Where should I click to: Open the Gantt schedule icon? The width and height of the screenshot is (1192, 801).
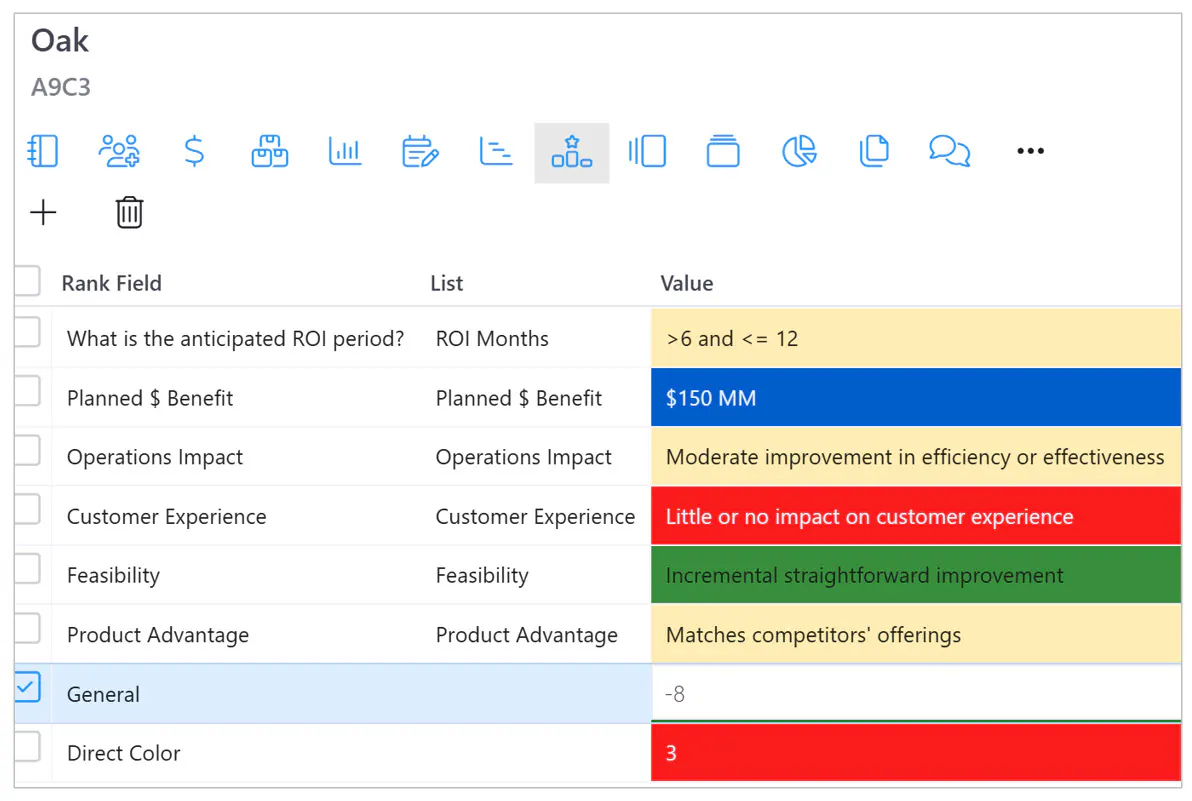(496, 150)
